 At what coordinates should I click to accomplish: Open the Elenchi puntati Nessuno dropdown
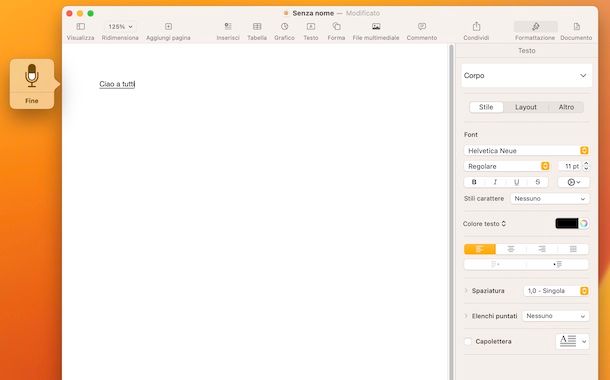click(x=556, y=316)
